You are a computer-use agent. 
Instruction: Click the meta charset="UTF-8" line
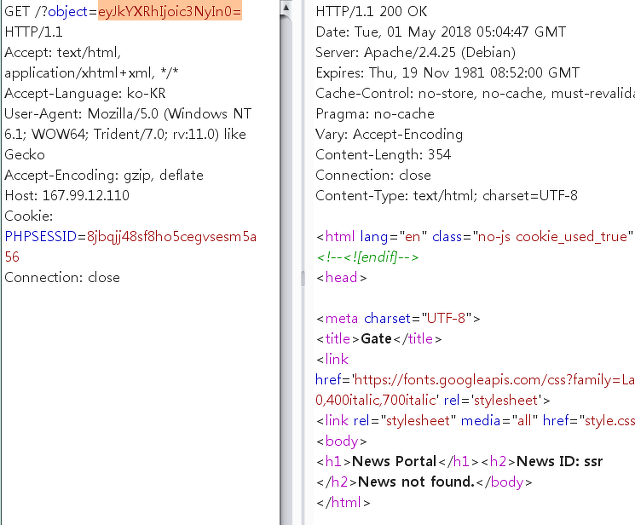(398, 318)
